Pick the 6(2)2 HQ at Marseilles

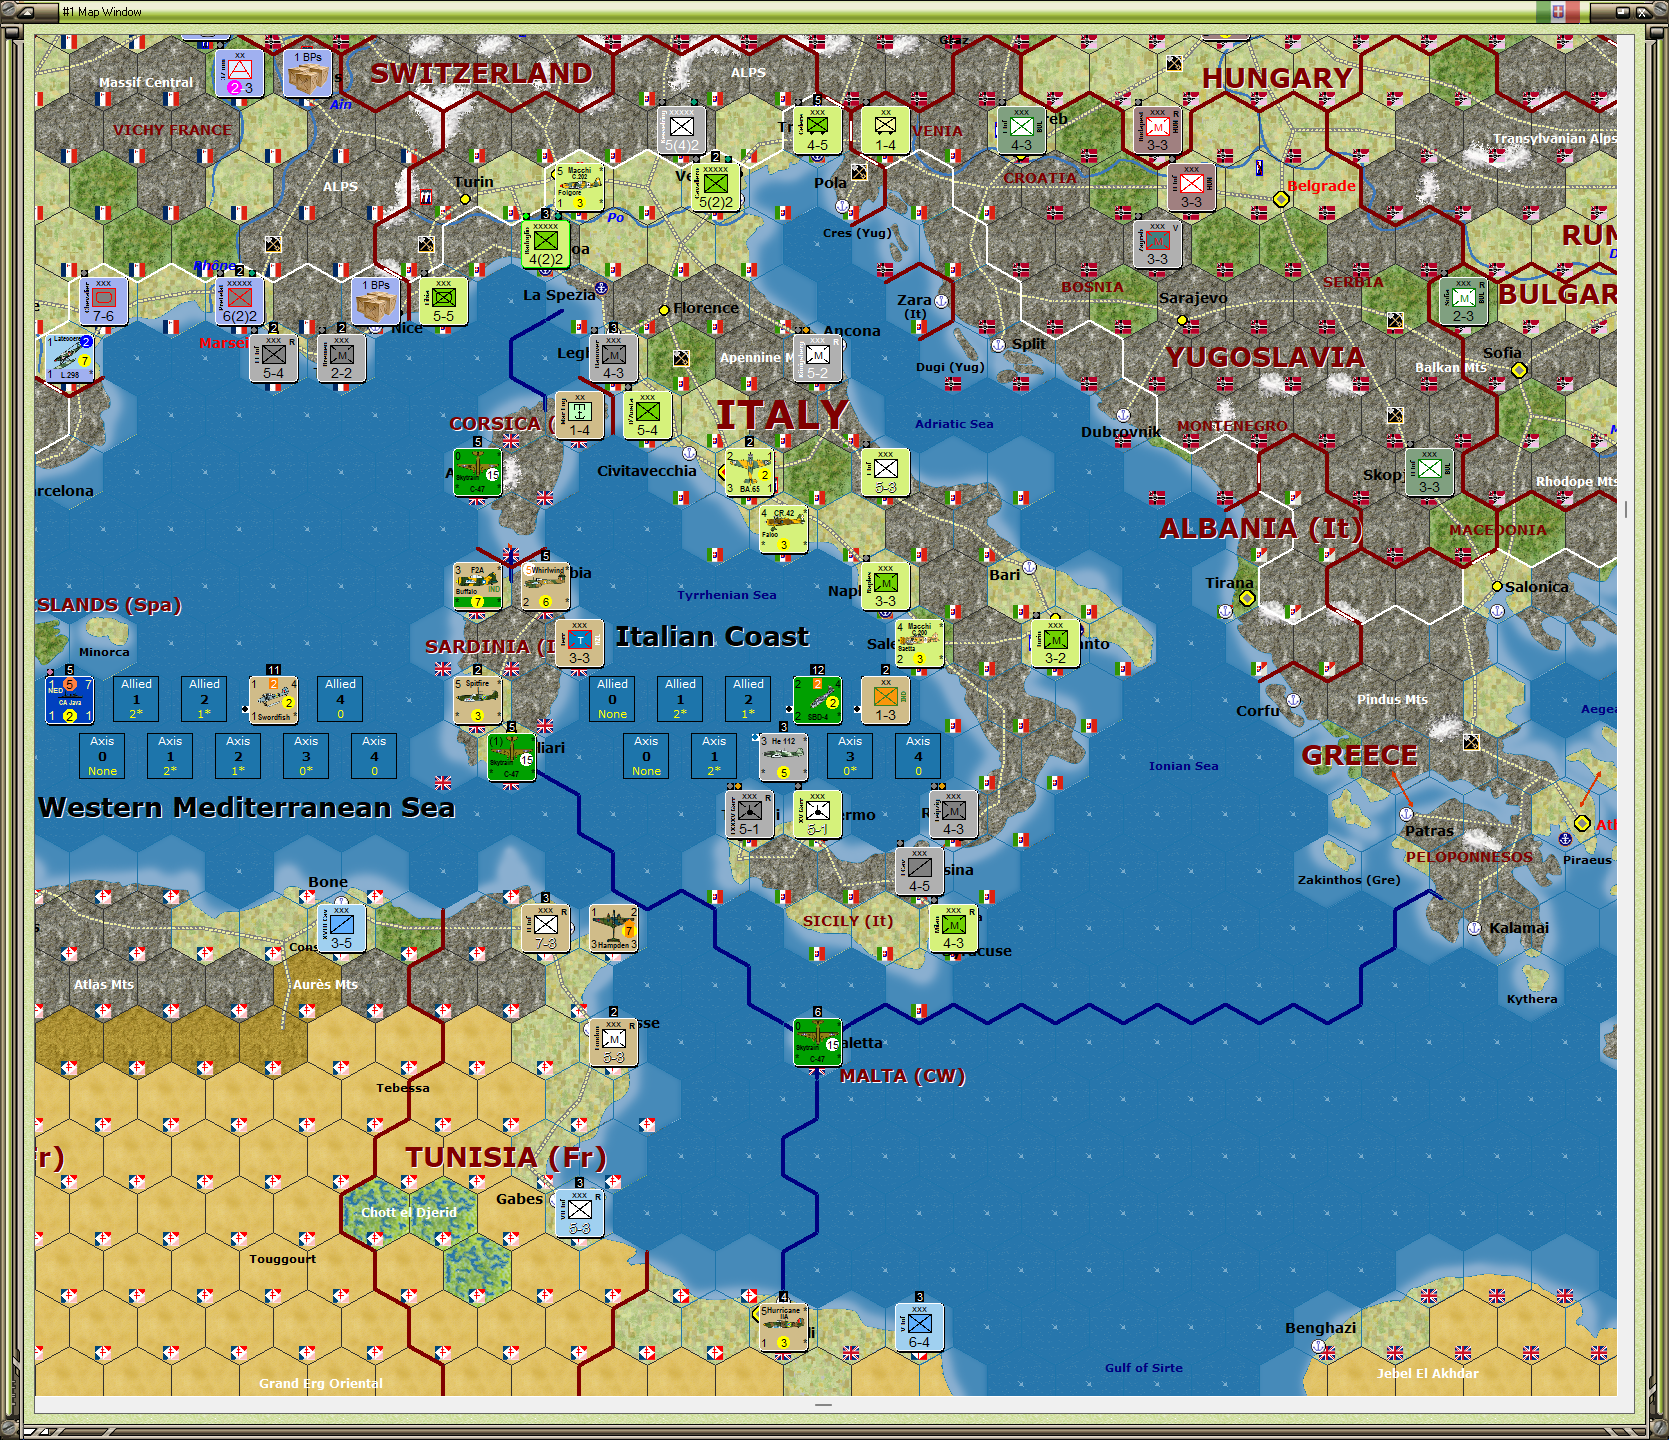[239, 301]
